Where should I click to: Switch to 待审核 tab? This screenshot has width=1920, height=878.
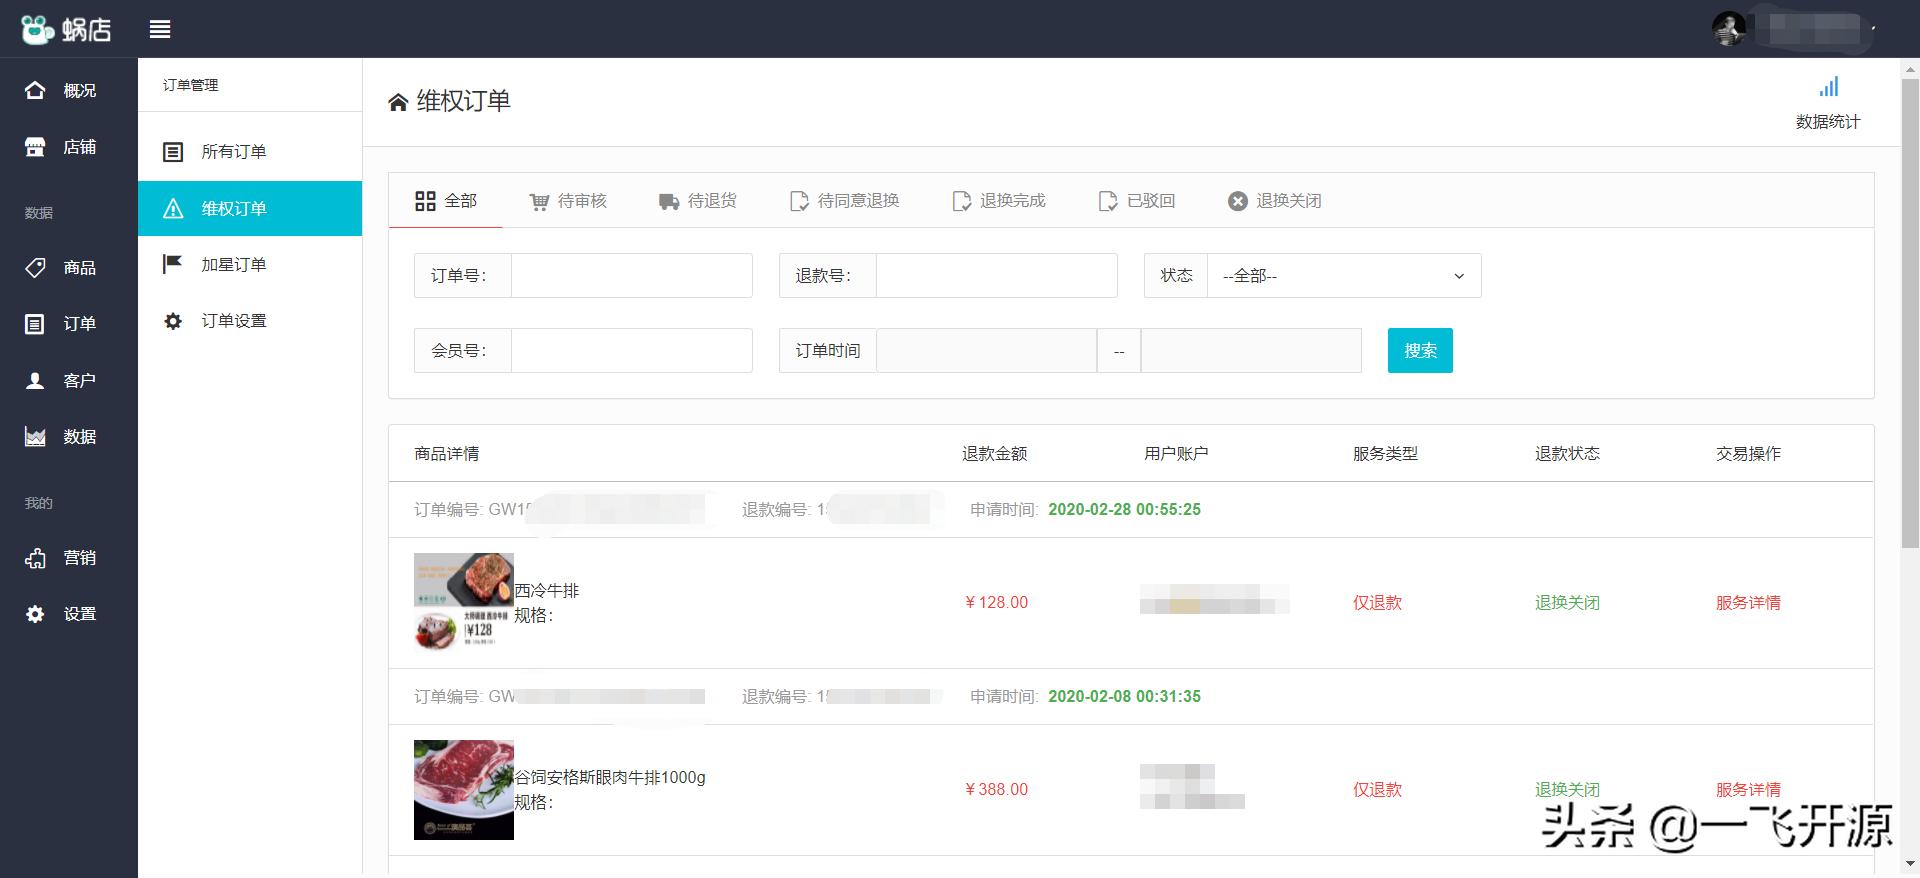[x=568, y=201]
